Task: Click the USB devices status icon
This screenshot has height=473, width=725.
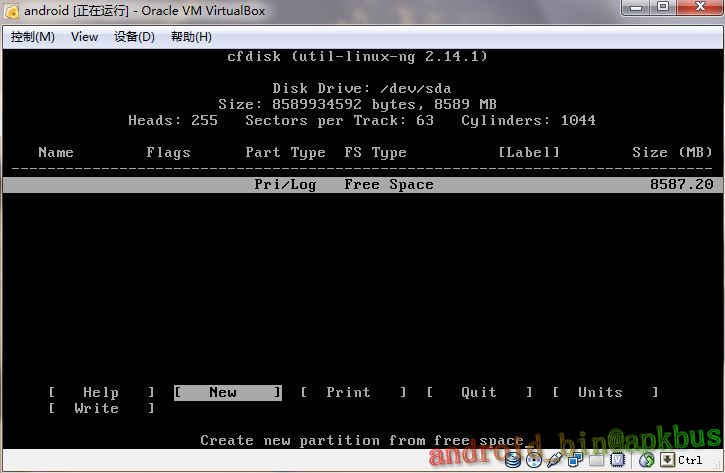Action: [554, 460]
